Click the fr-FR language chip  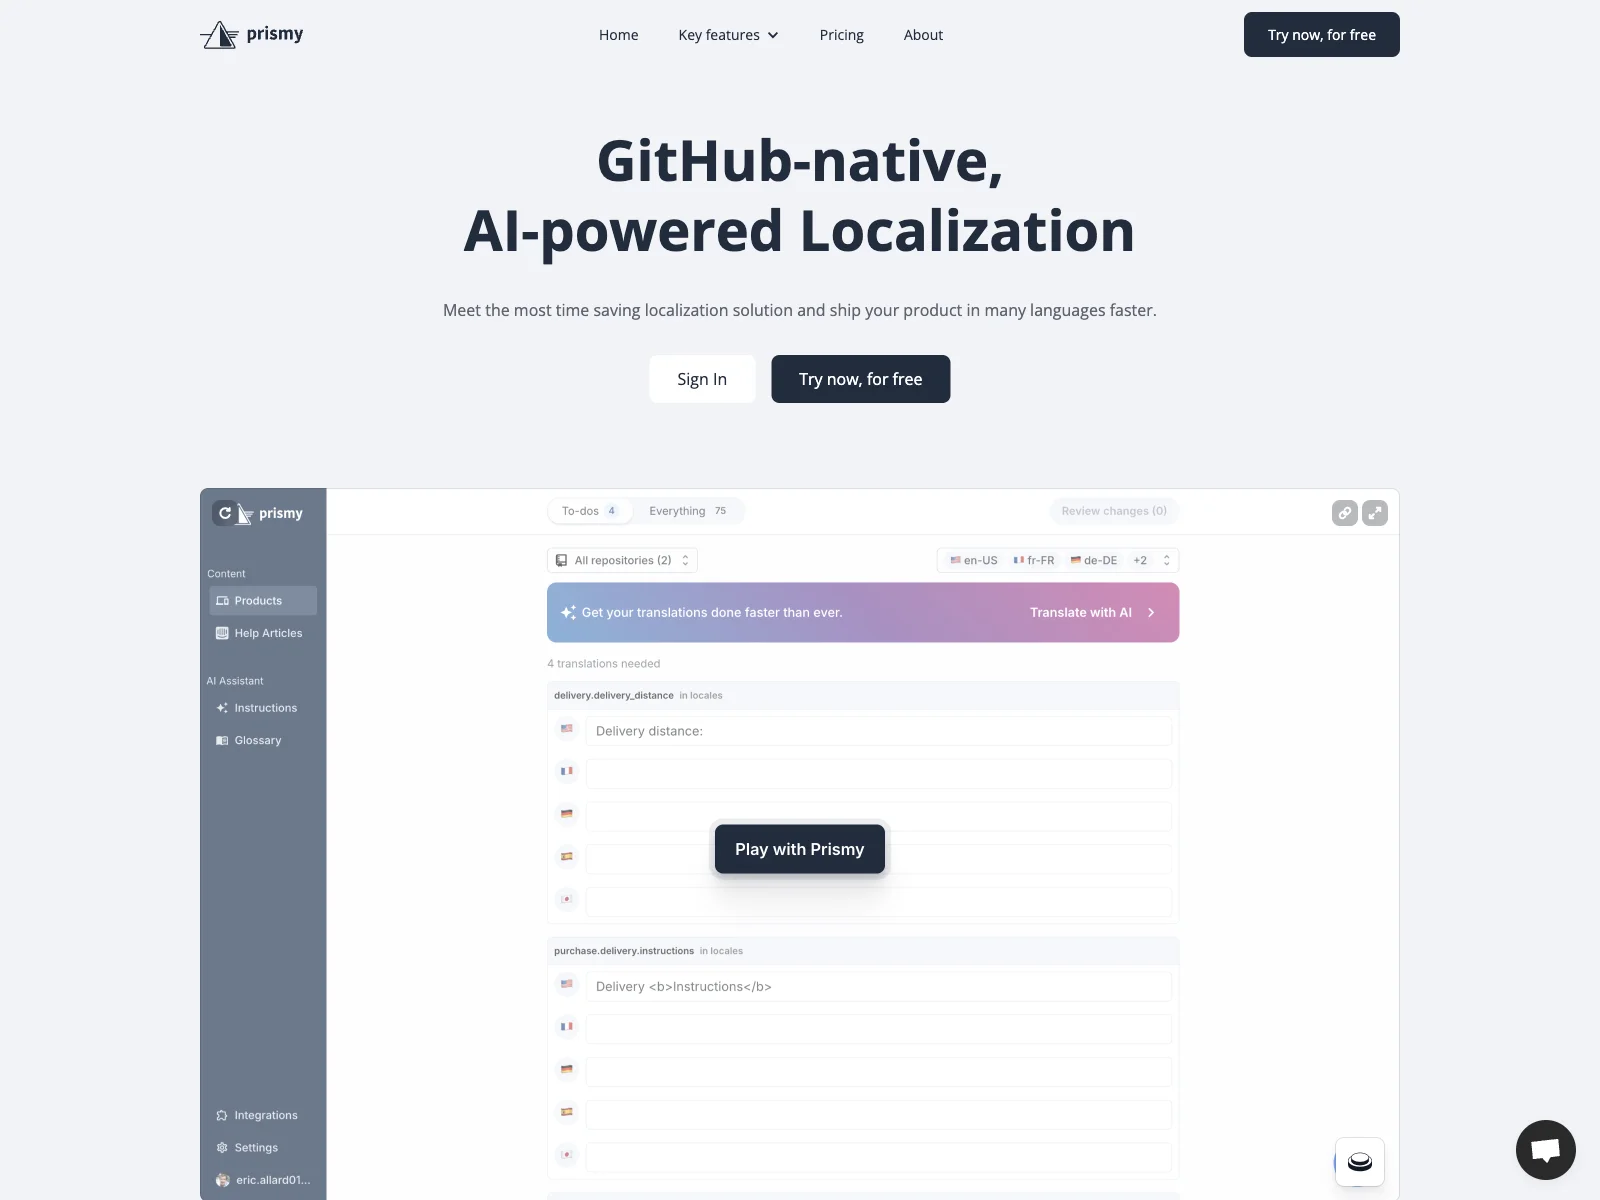tap(1034, 560)
